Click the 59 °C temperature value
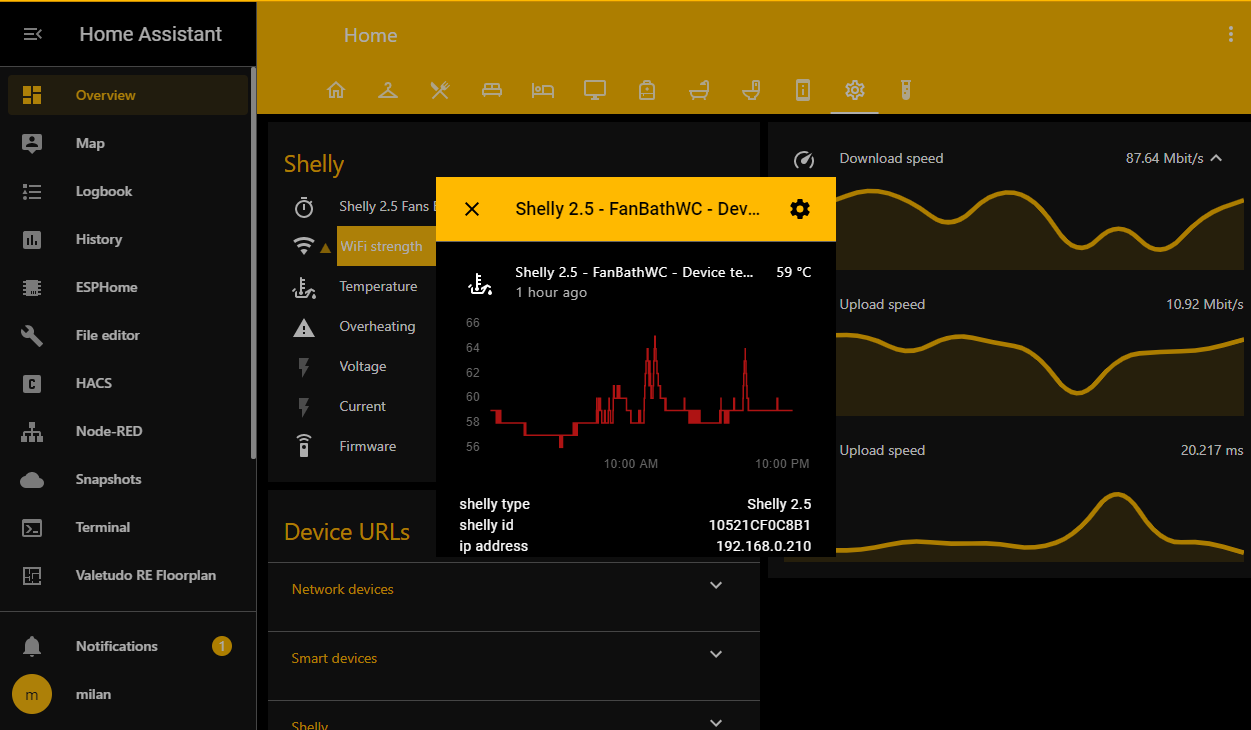The image size is (1251, 730). click(x=794, y=272)
